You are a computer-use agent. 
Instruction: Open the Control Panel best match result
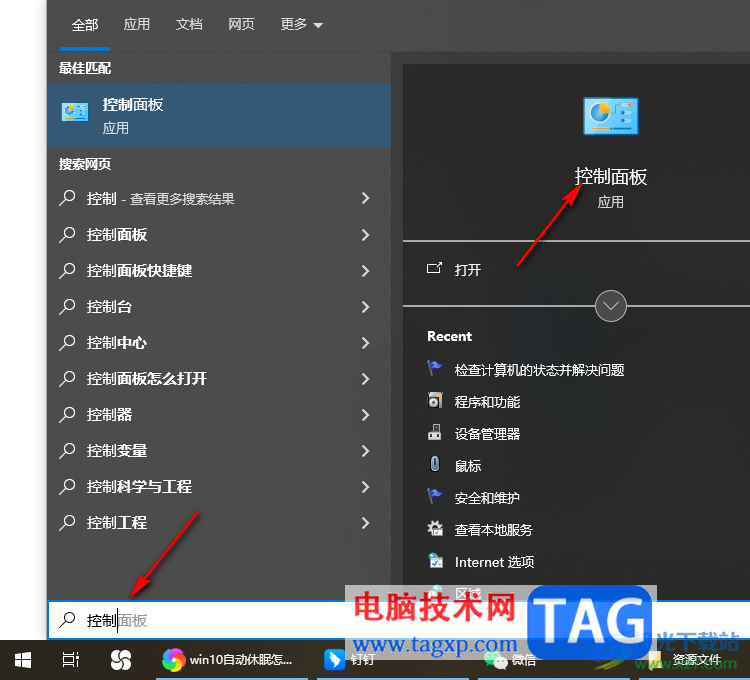(219, 116)
